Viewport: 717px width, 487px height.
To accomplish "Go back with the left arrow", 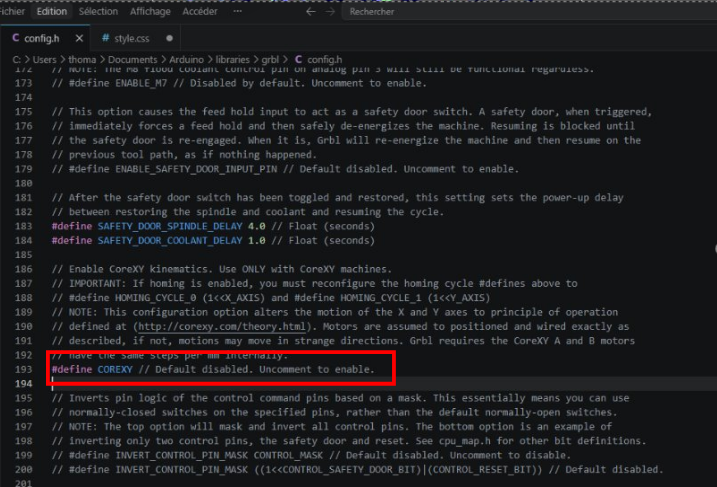I will click(x=310, y=11).
